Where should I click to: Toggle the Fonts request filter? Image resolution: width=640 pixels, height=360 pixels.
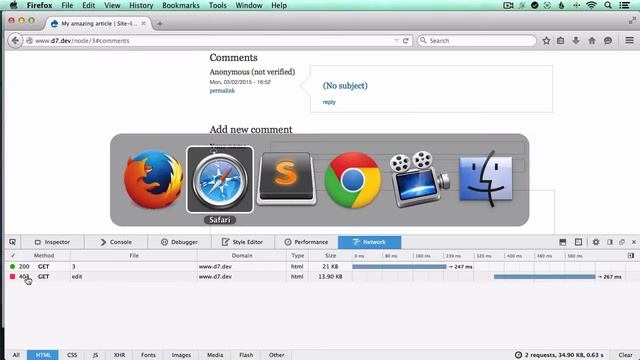(x=148, y=355)
